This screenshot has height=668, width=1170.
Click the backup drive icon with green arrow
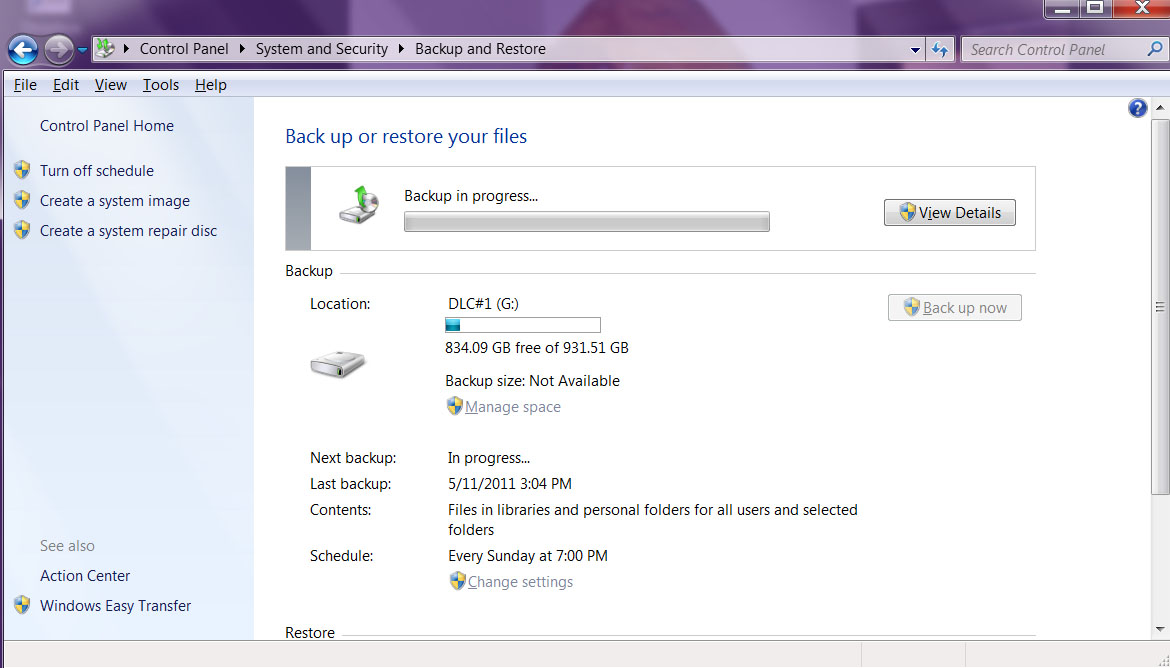359,203
